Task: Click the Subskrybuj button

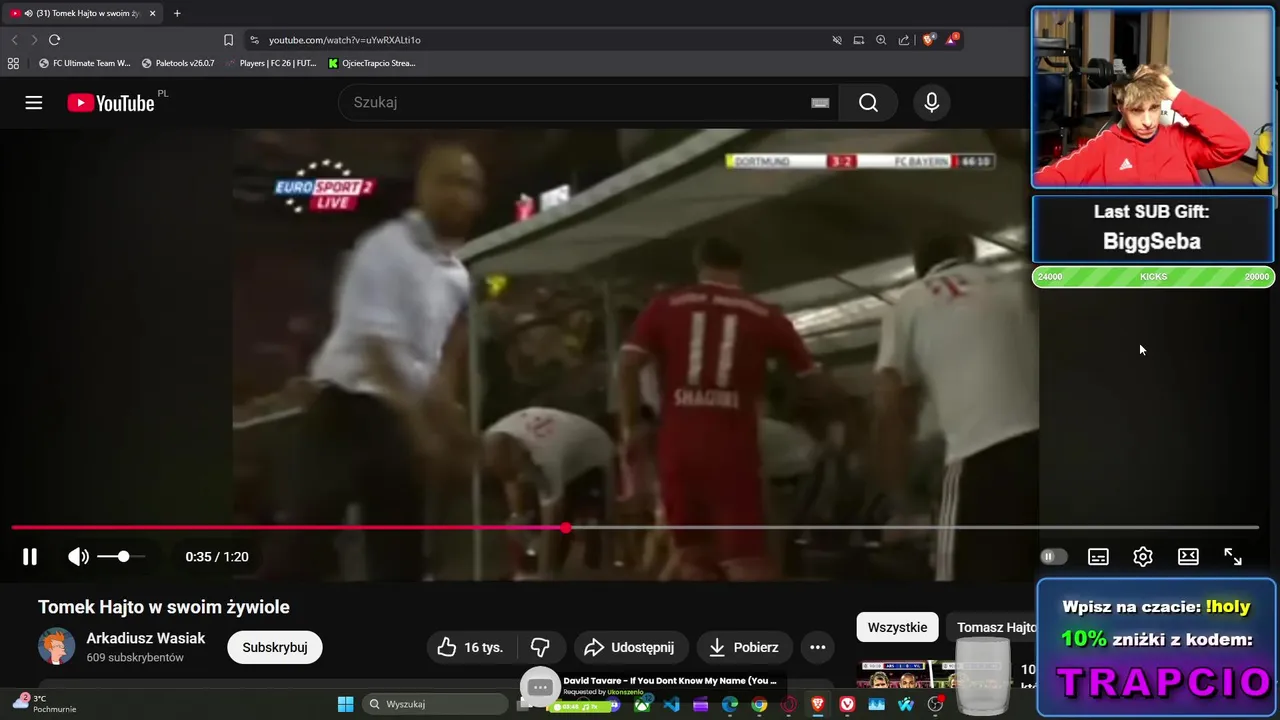Action: tap(275, 647)
